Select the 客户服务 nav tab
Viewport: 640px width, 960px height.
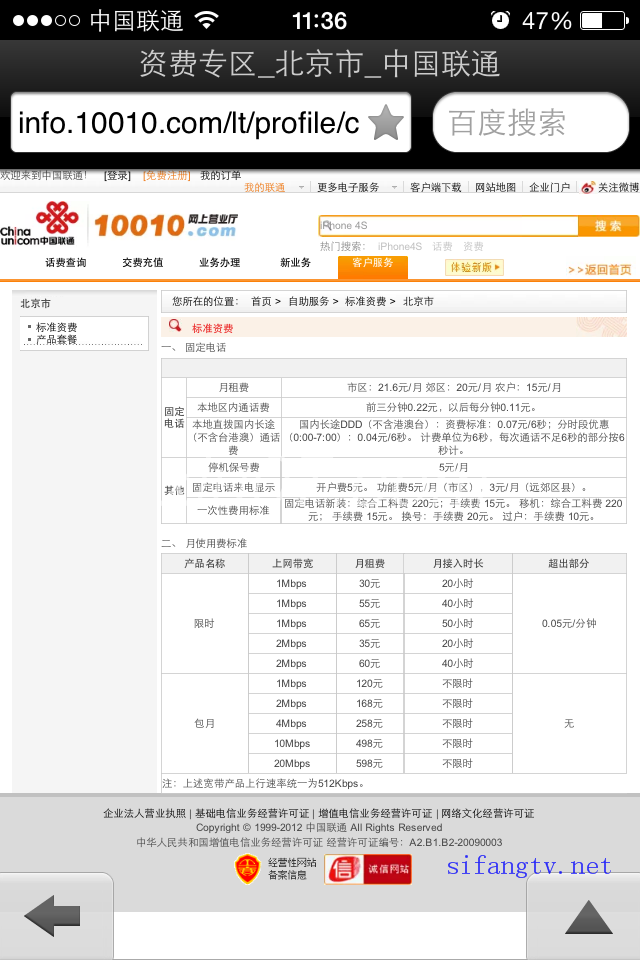point(373,266)
